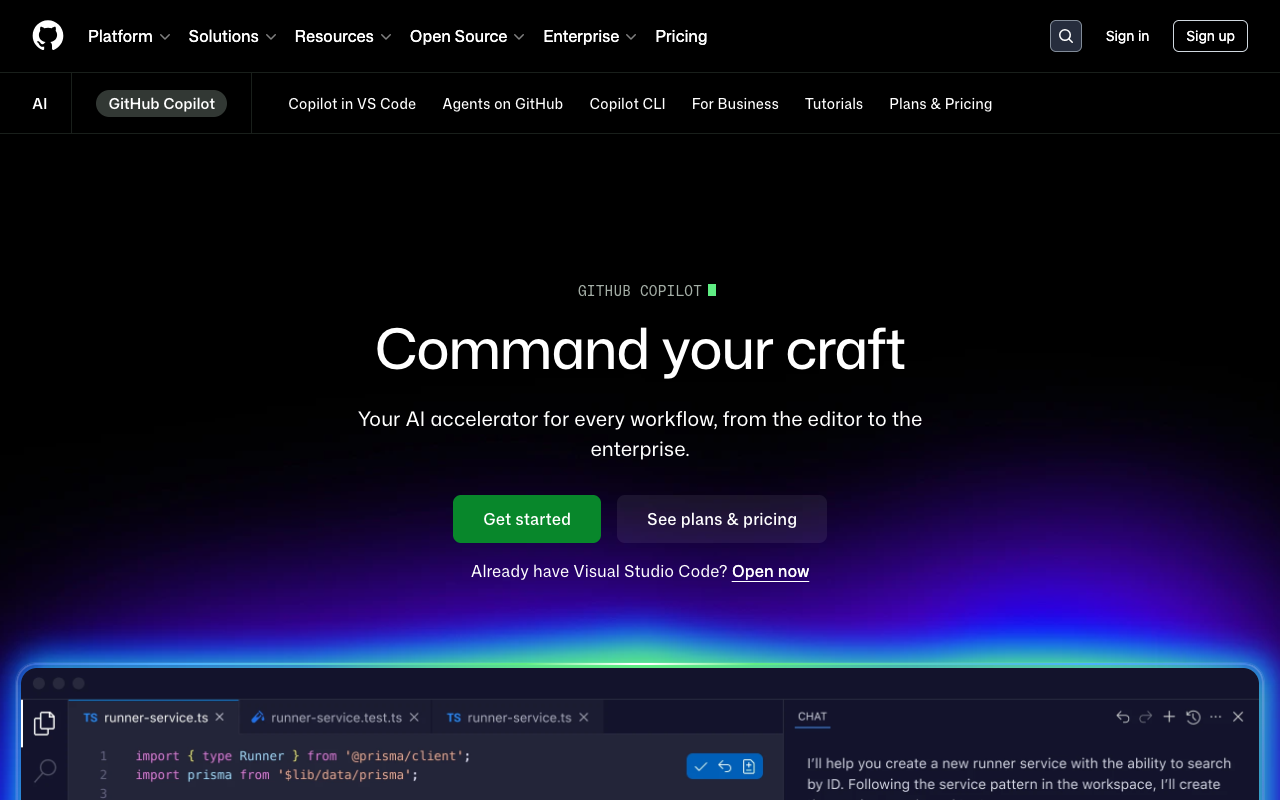Open Copilot in VS Code
1280x800 pixels.
[x=352, y=104]
